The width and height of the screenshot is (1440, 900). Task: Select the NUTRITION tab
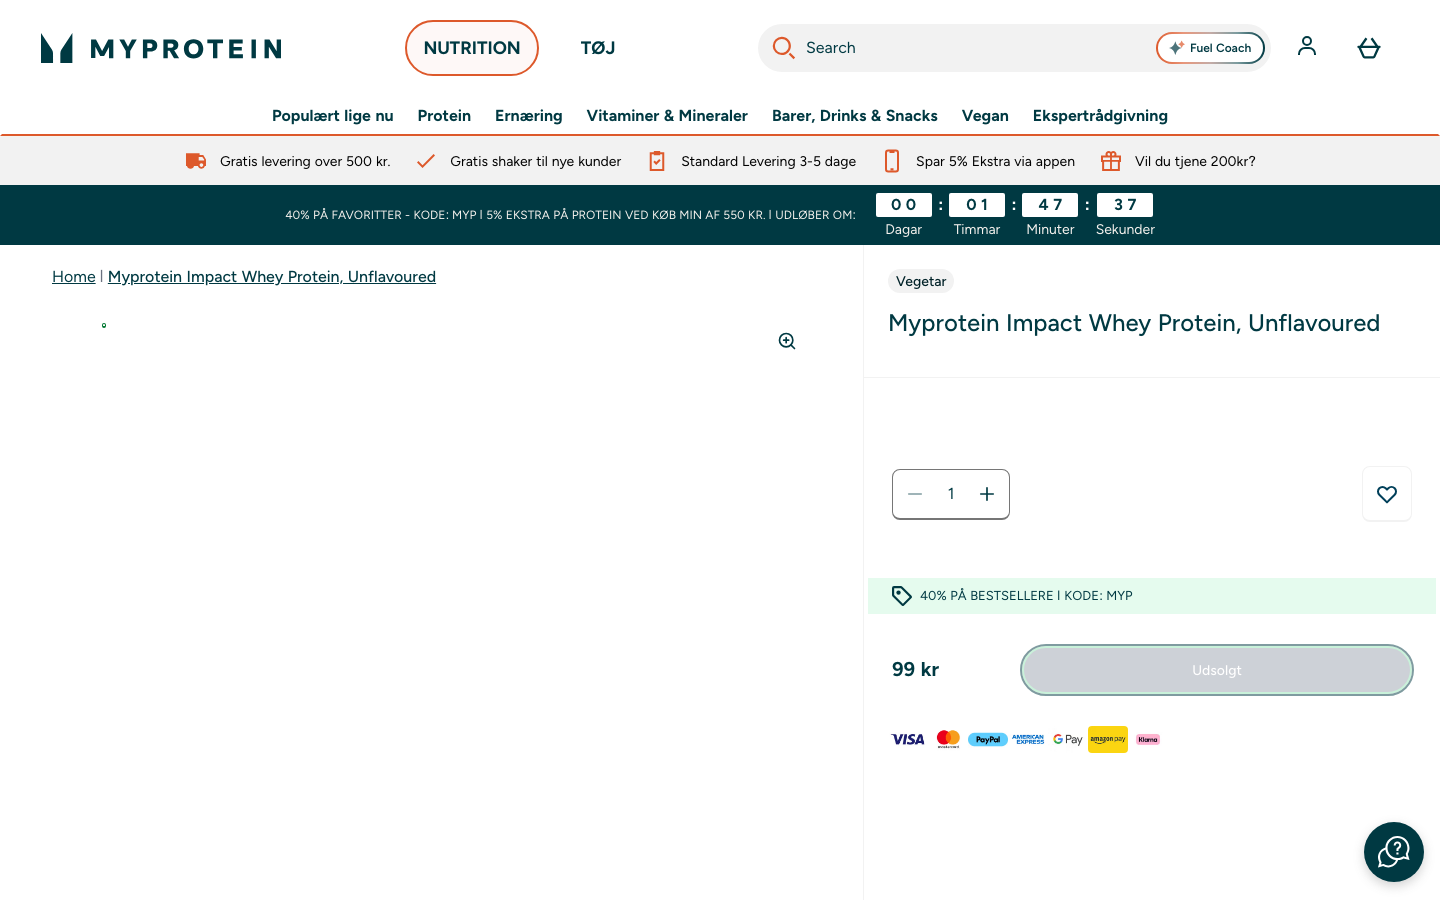(472, 48)
